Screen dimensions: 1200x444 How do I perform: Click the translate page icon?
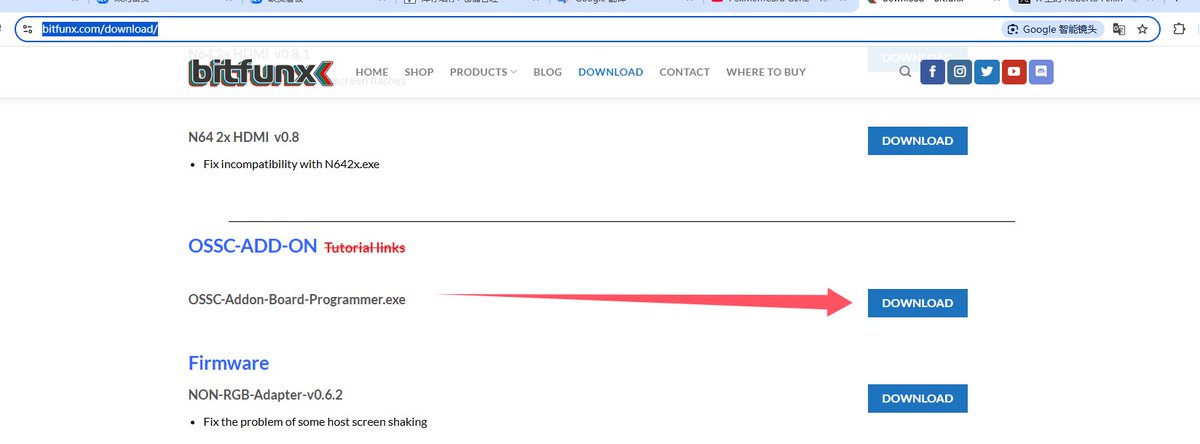tap(1119, 29)
